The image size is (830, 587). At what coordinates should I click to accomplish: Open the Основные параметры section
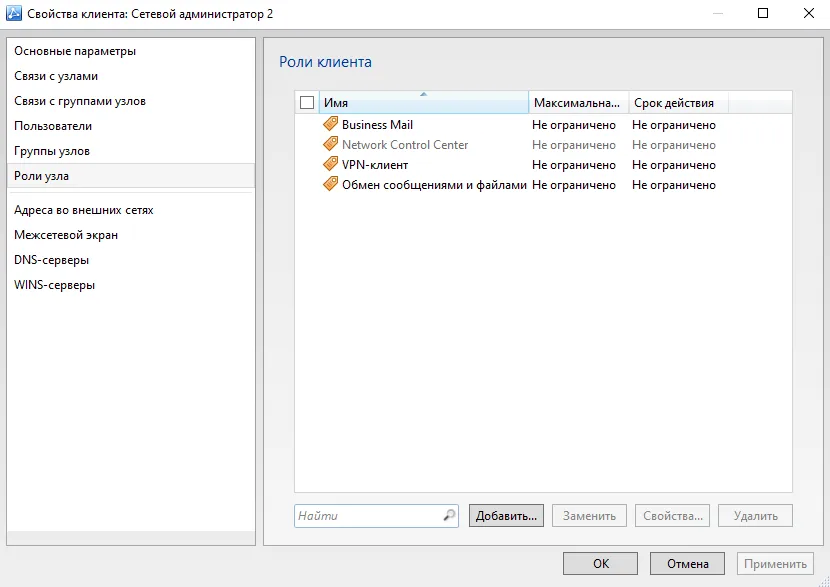tap(131, 51)
